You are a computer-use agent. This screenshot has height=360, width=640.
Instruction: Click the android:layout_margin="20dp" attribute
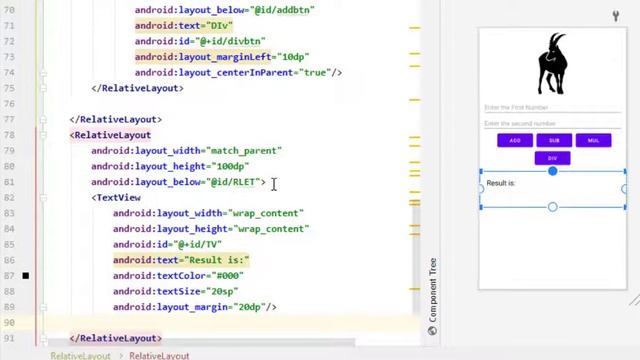point(195,307)
